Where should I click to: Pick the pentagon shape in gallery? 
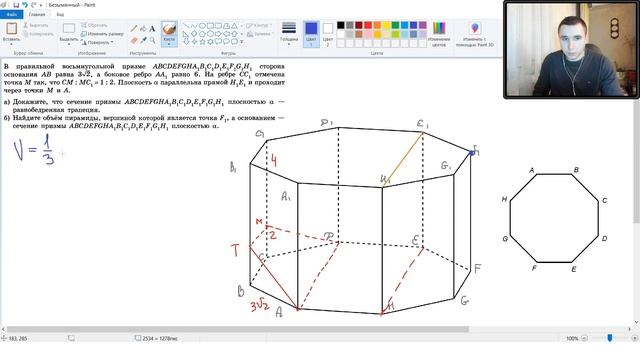pyautogui.click(x=202, y=33)
